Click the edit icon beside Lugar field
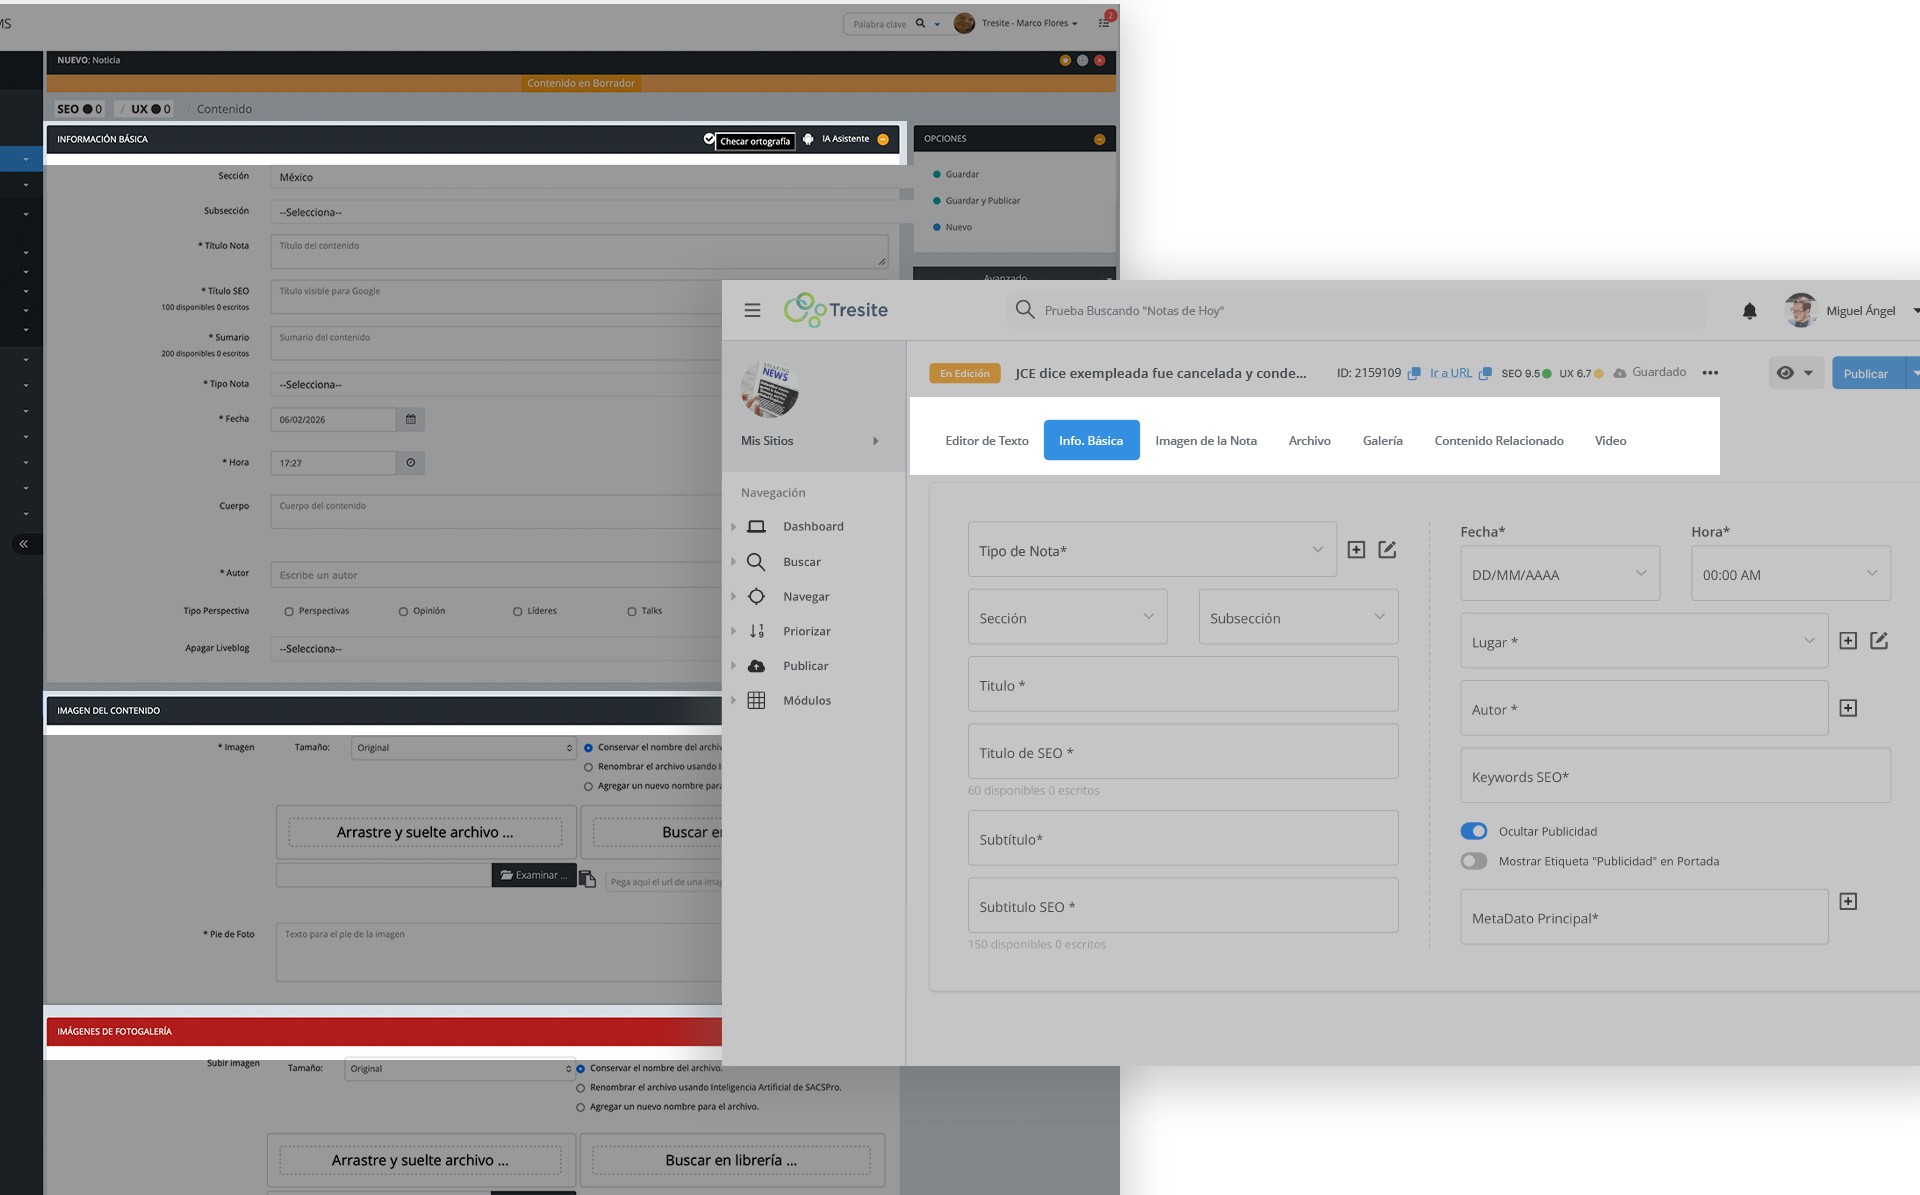The width and height of the screenshot is (1920, 1195). point(1879,641)
